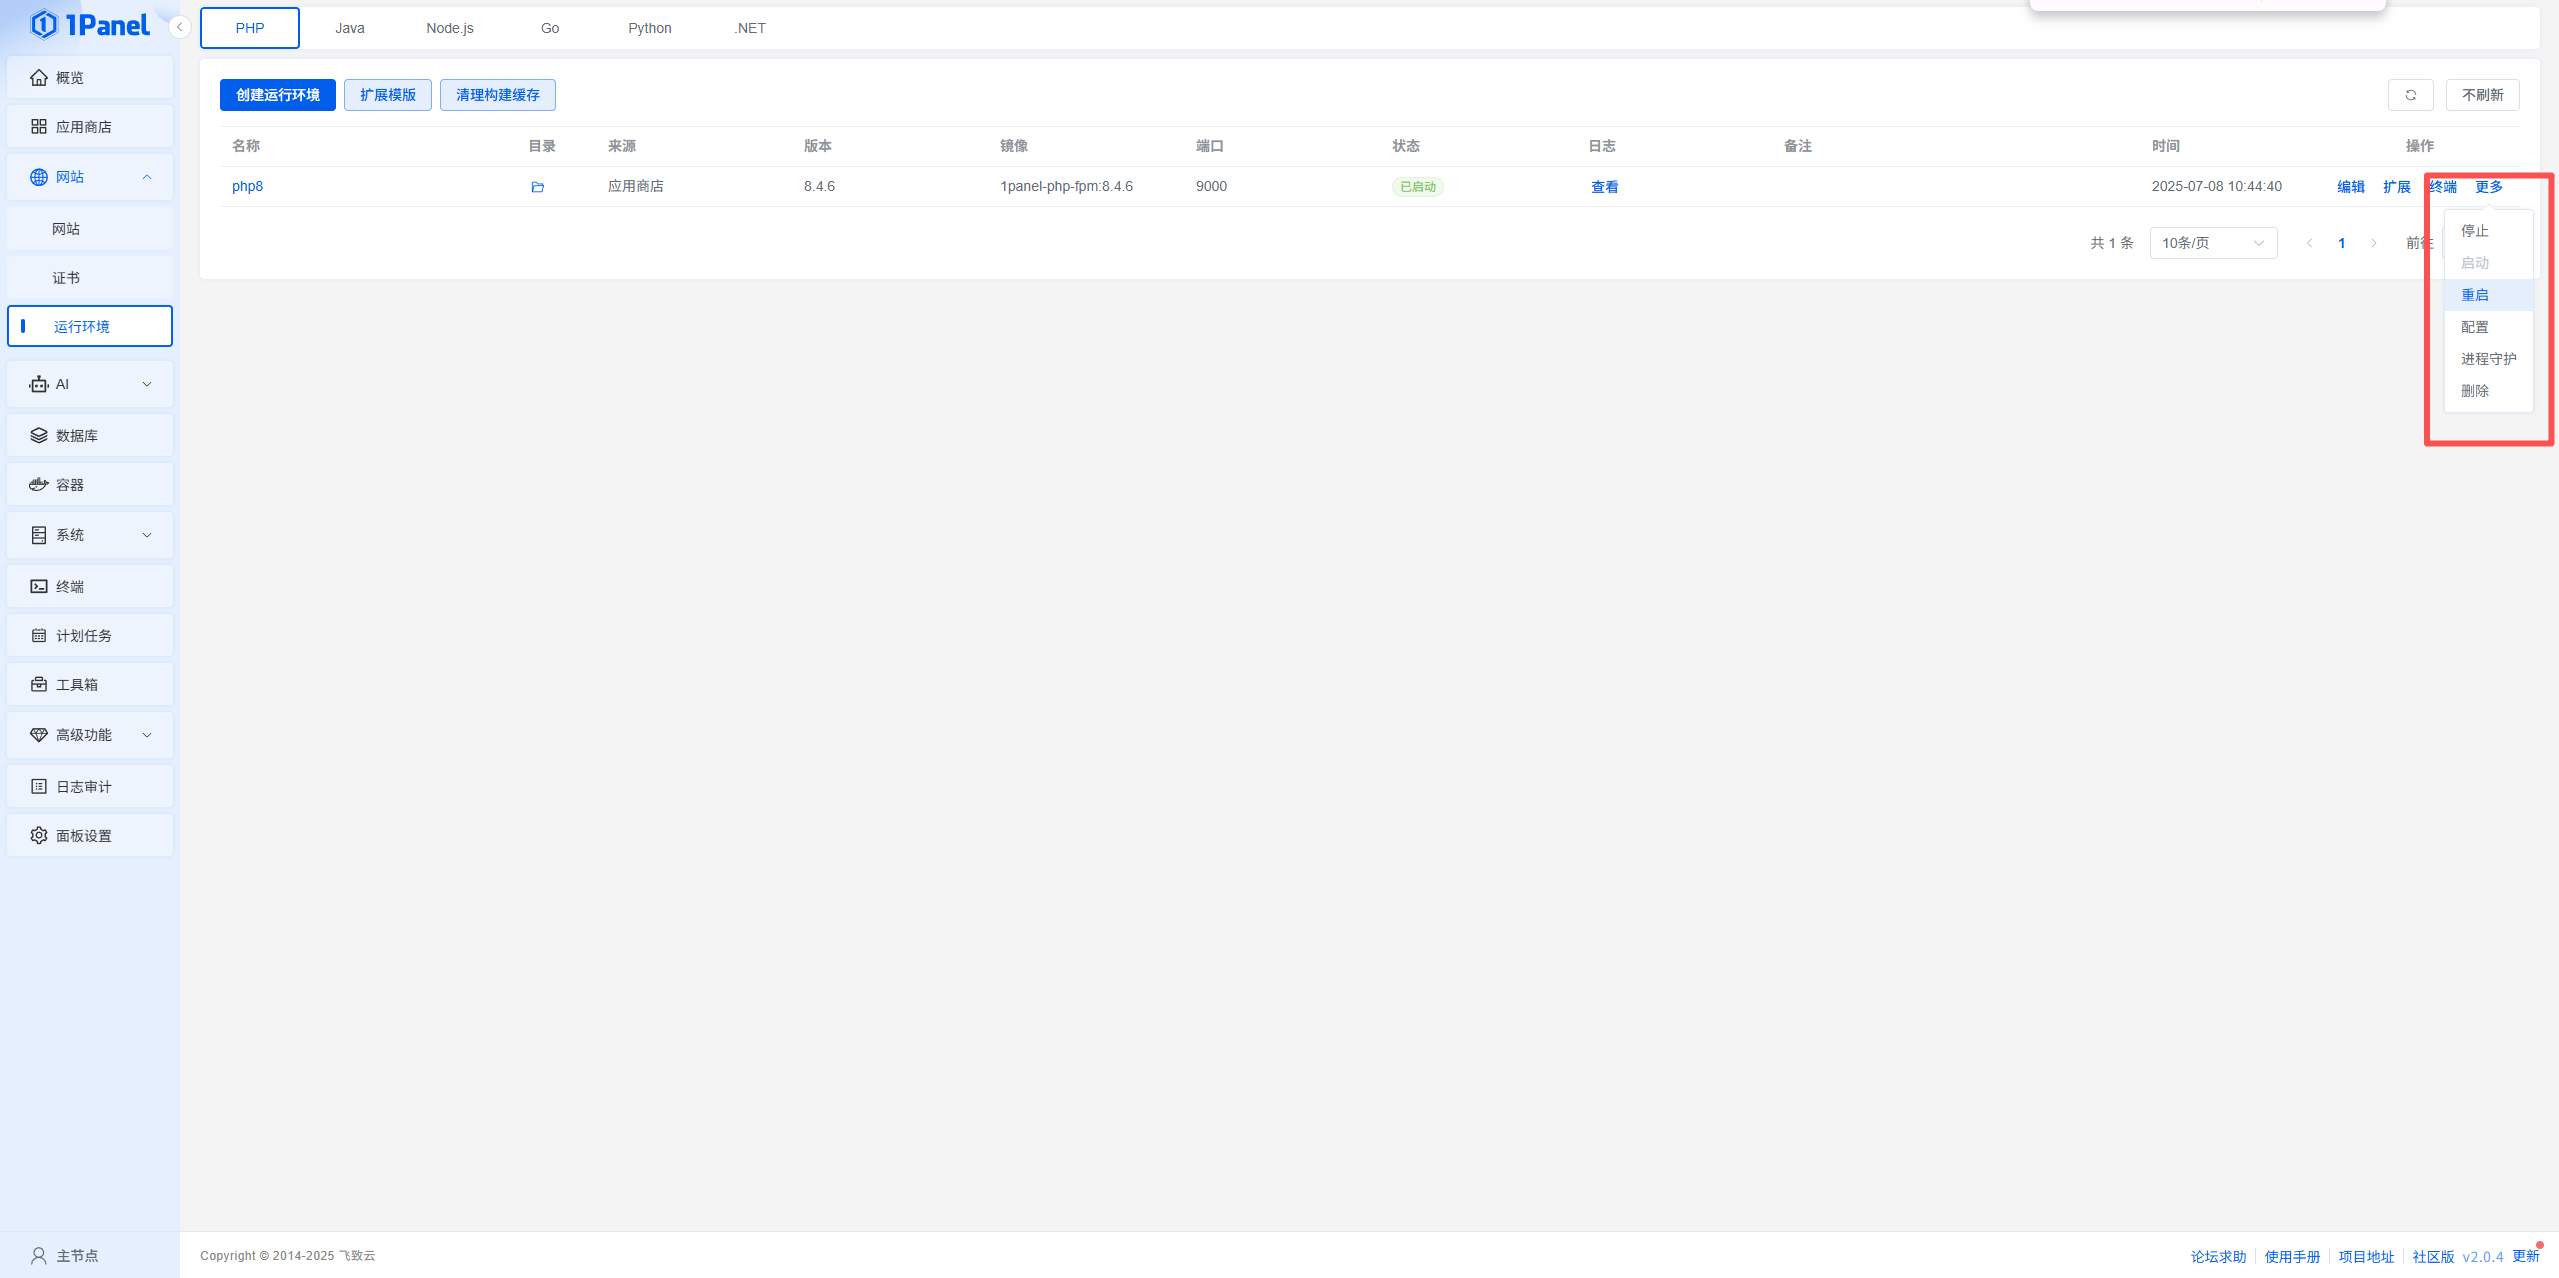The height and width of the screenshot is (1278, 2559).
Task: Open the php8 directory folder icon
Action: [538, 186]
